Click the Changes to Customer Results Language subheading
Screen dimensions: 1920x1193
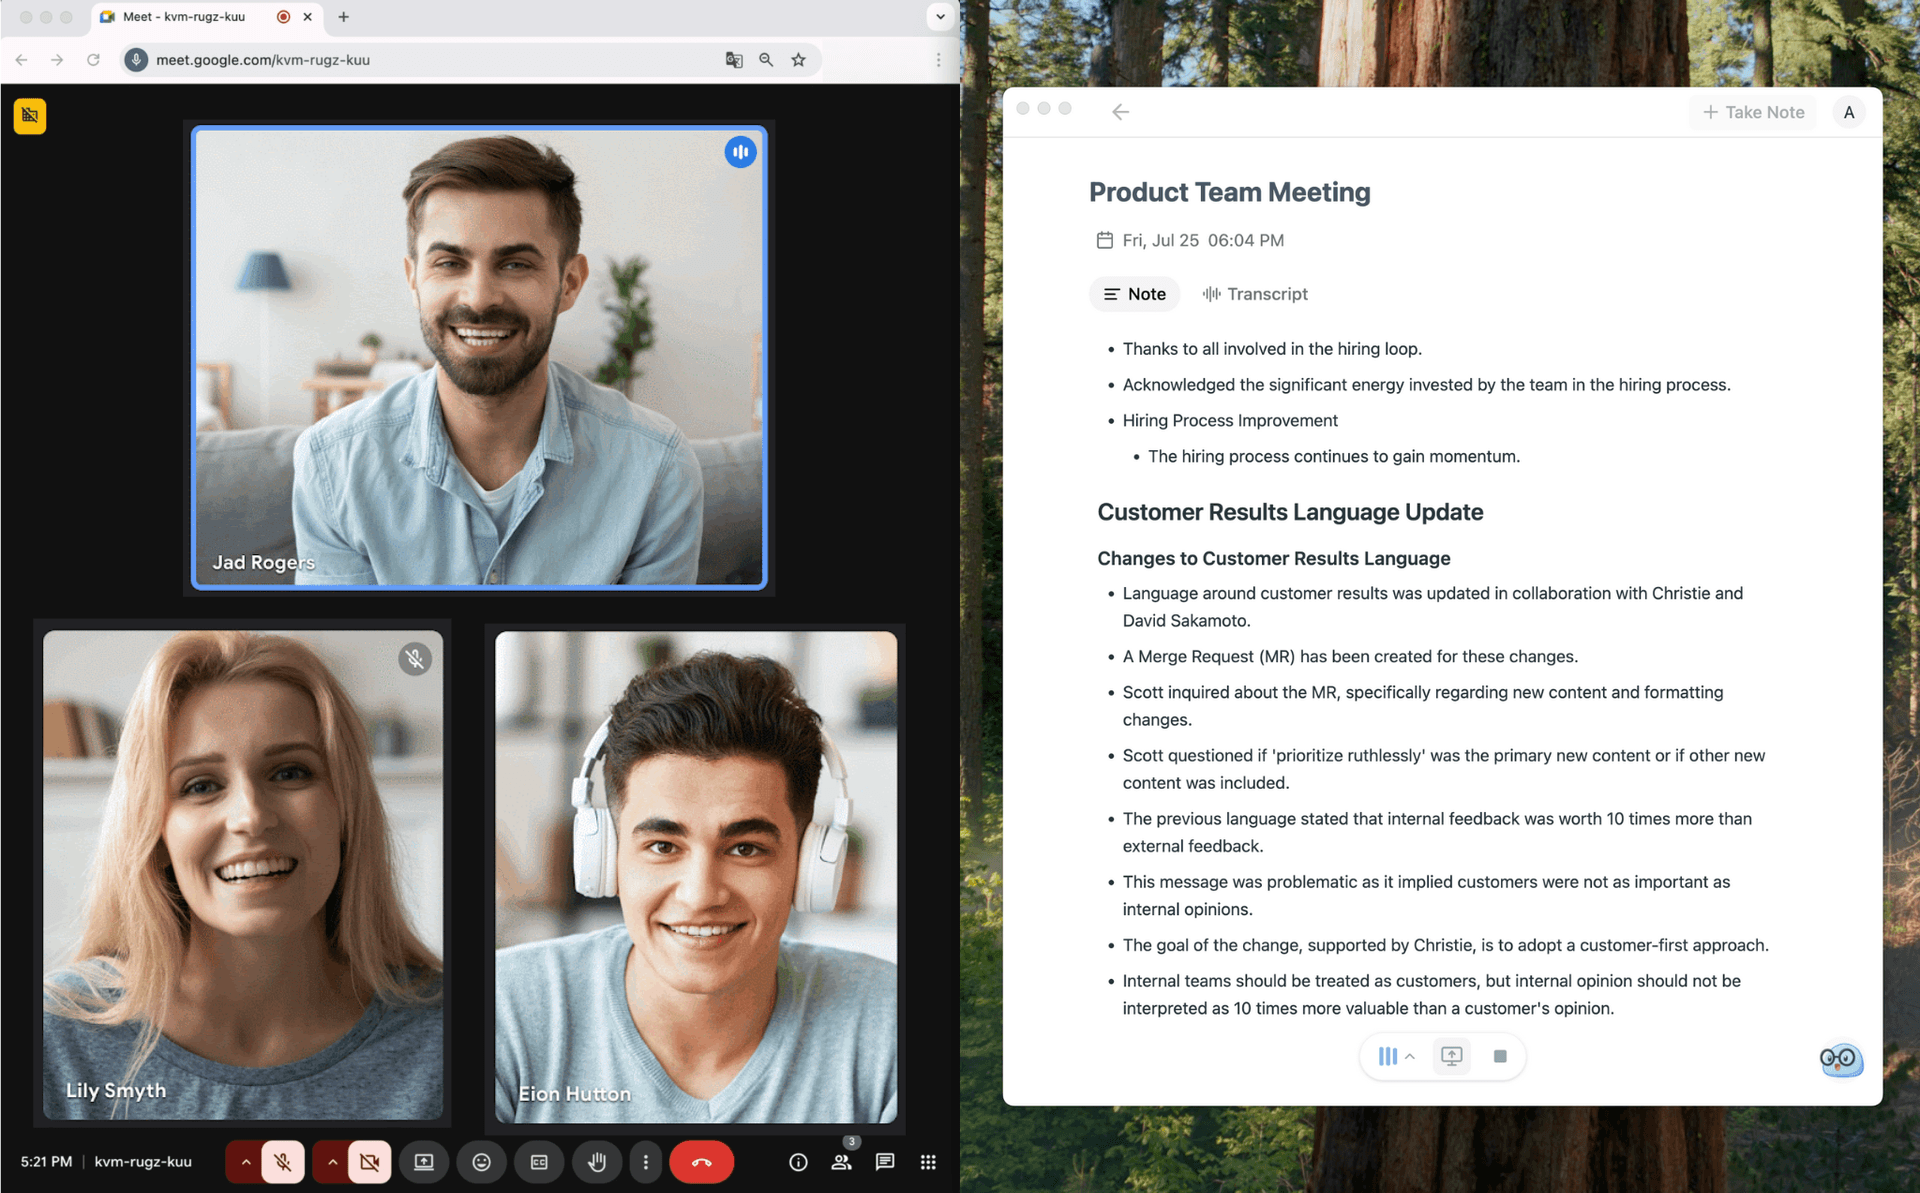pyautogui.click(x=1273, y=558)
